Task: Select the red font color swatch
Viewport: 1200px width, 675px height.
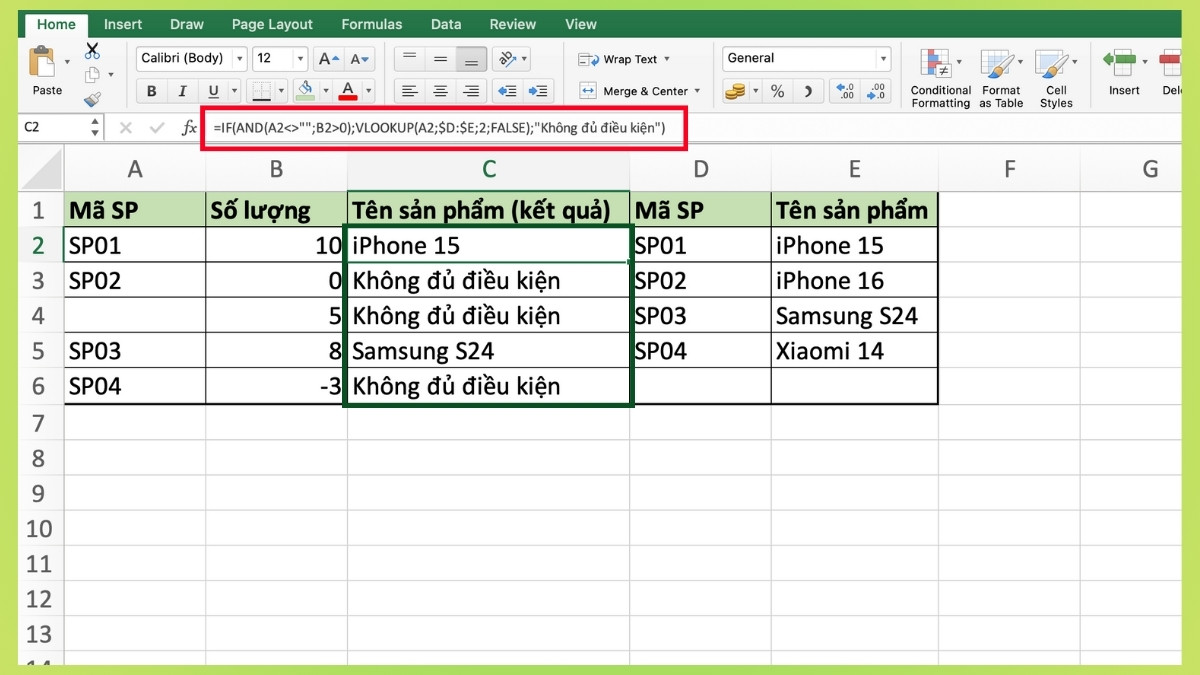Action: click(x=346, y=91)
